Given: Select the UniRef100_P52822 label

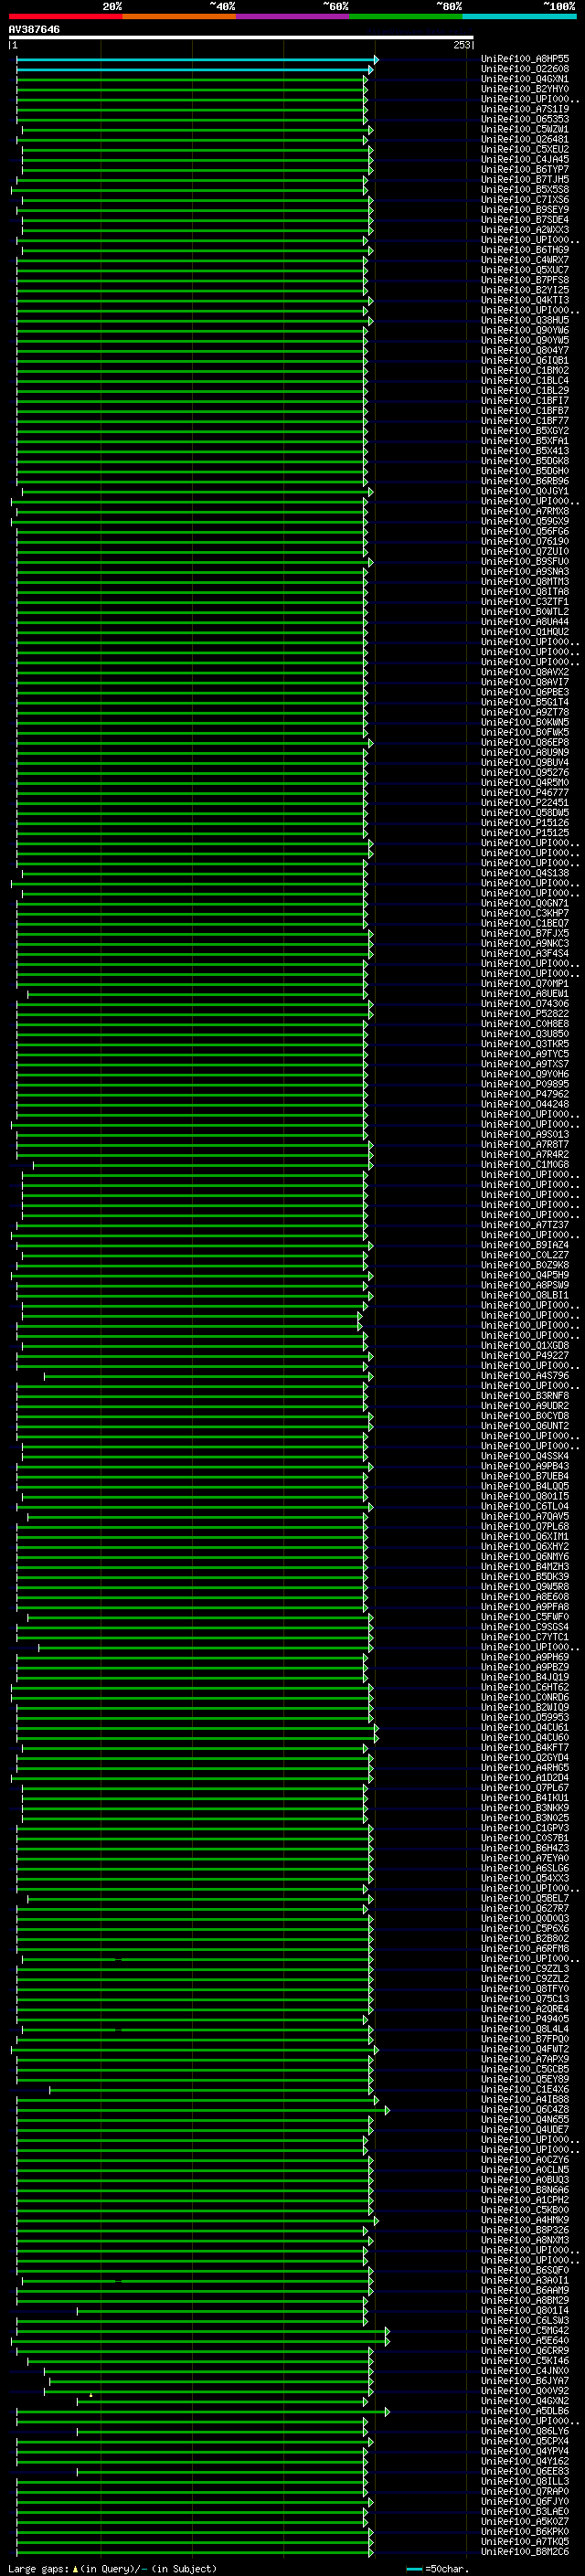Looking at the screenshot, I should (525, 1013).
